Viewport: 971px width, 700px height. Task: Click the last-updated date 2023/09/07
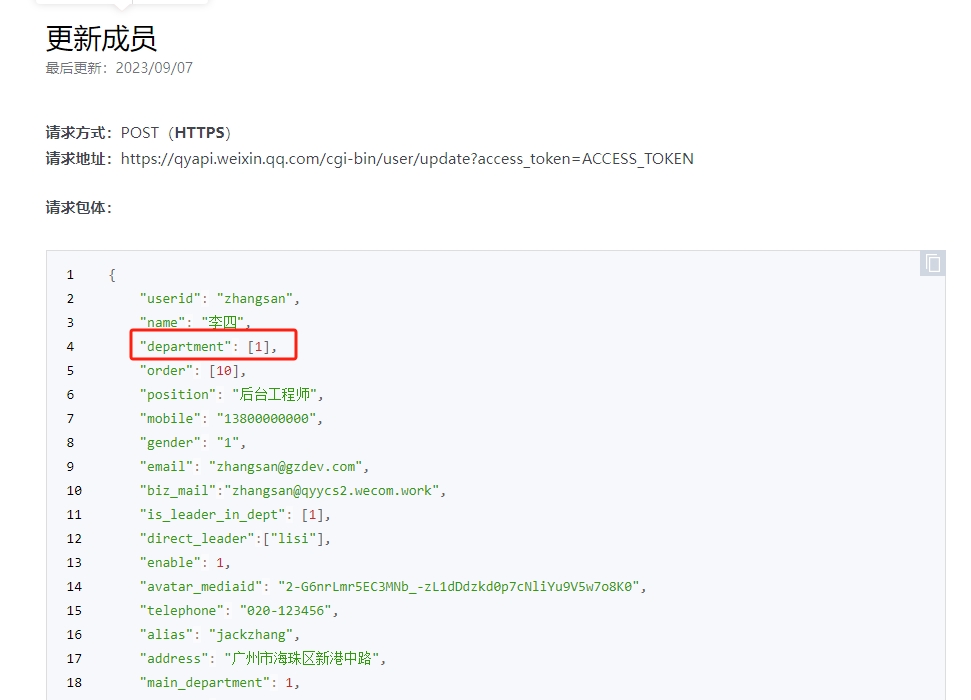tap(154, 68)
